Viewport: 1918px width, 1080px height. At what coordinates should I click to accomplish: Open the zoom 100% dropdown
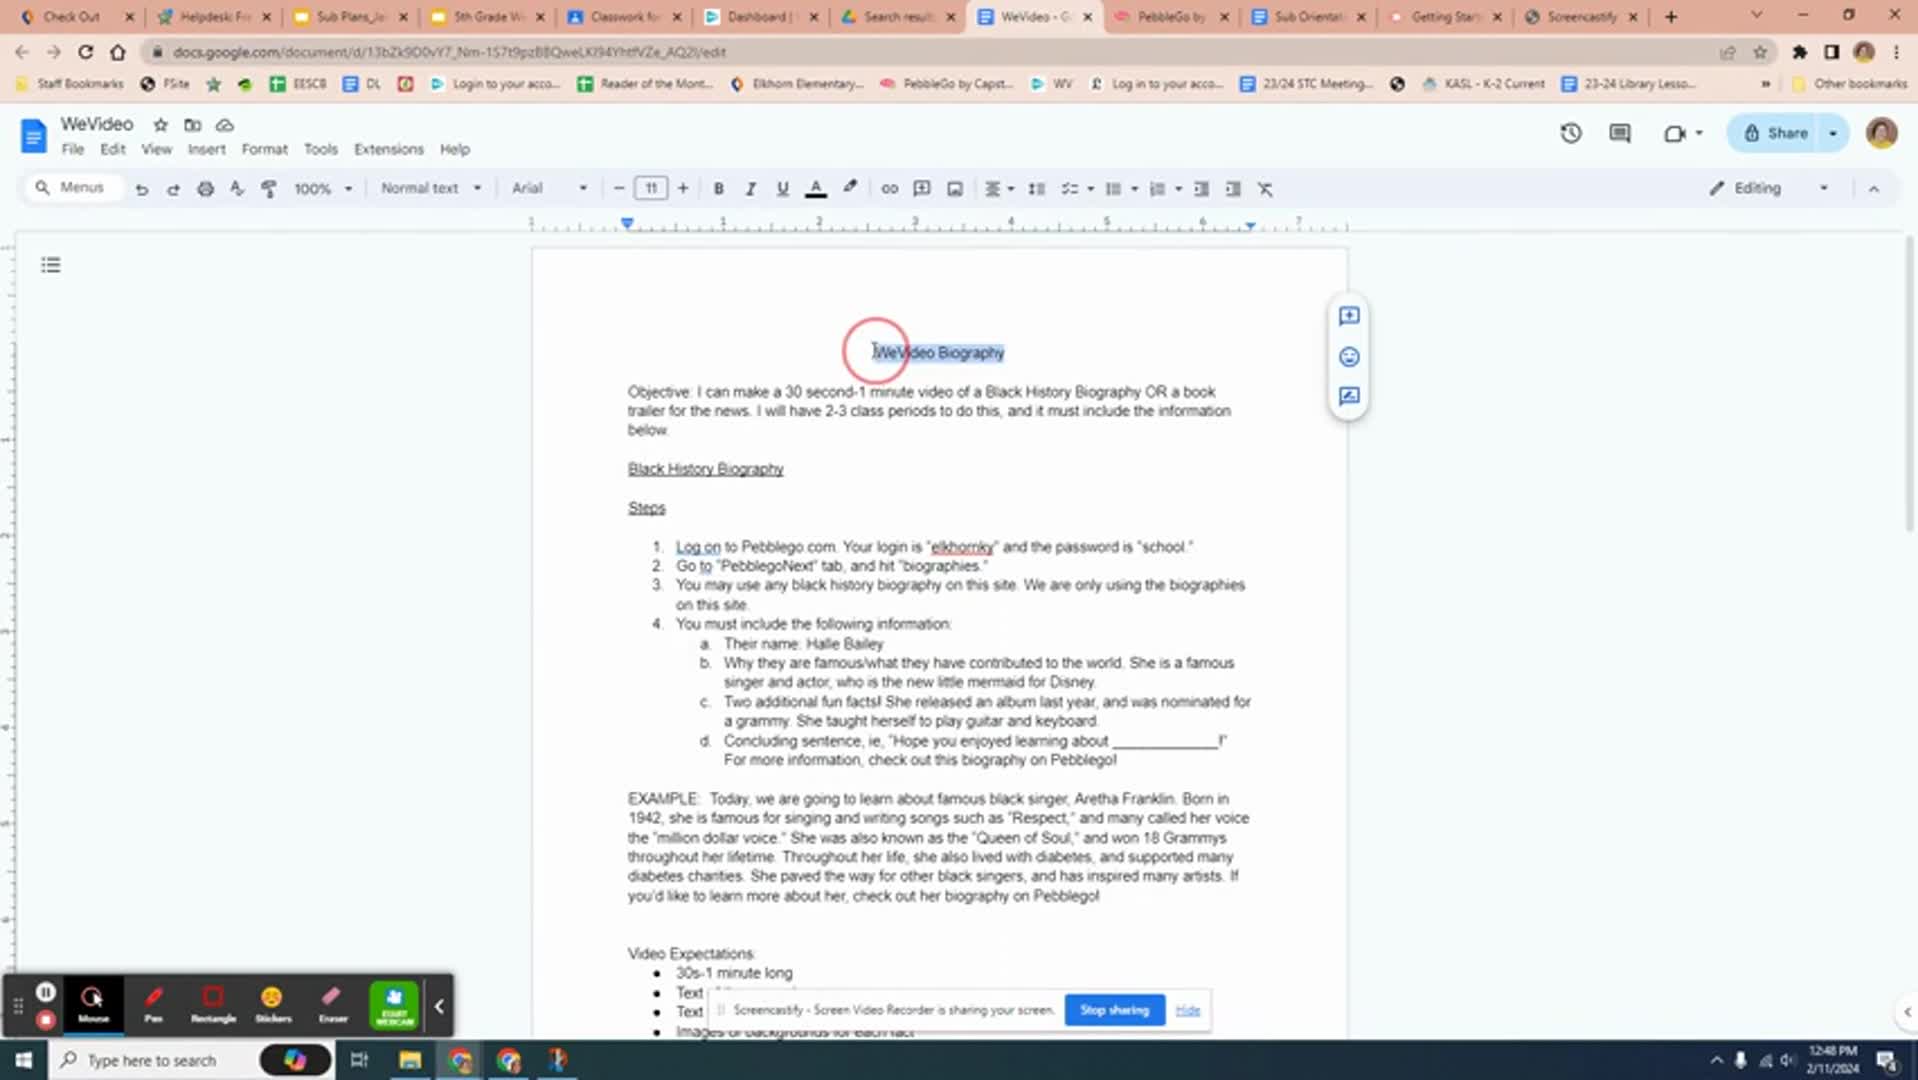pyautogui.click(x=323, y=189)
